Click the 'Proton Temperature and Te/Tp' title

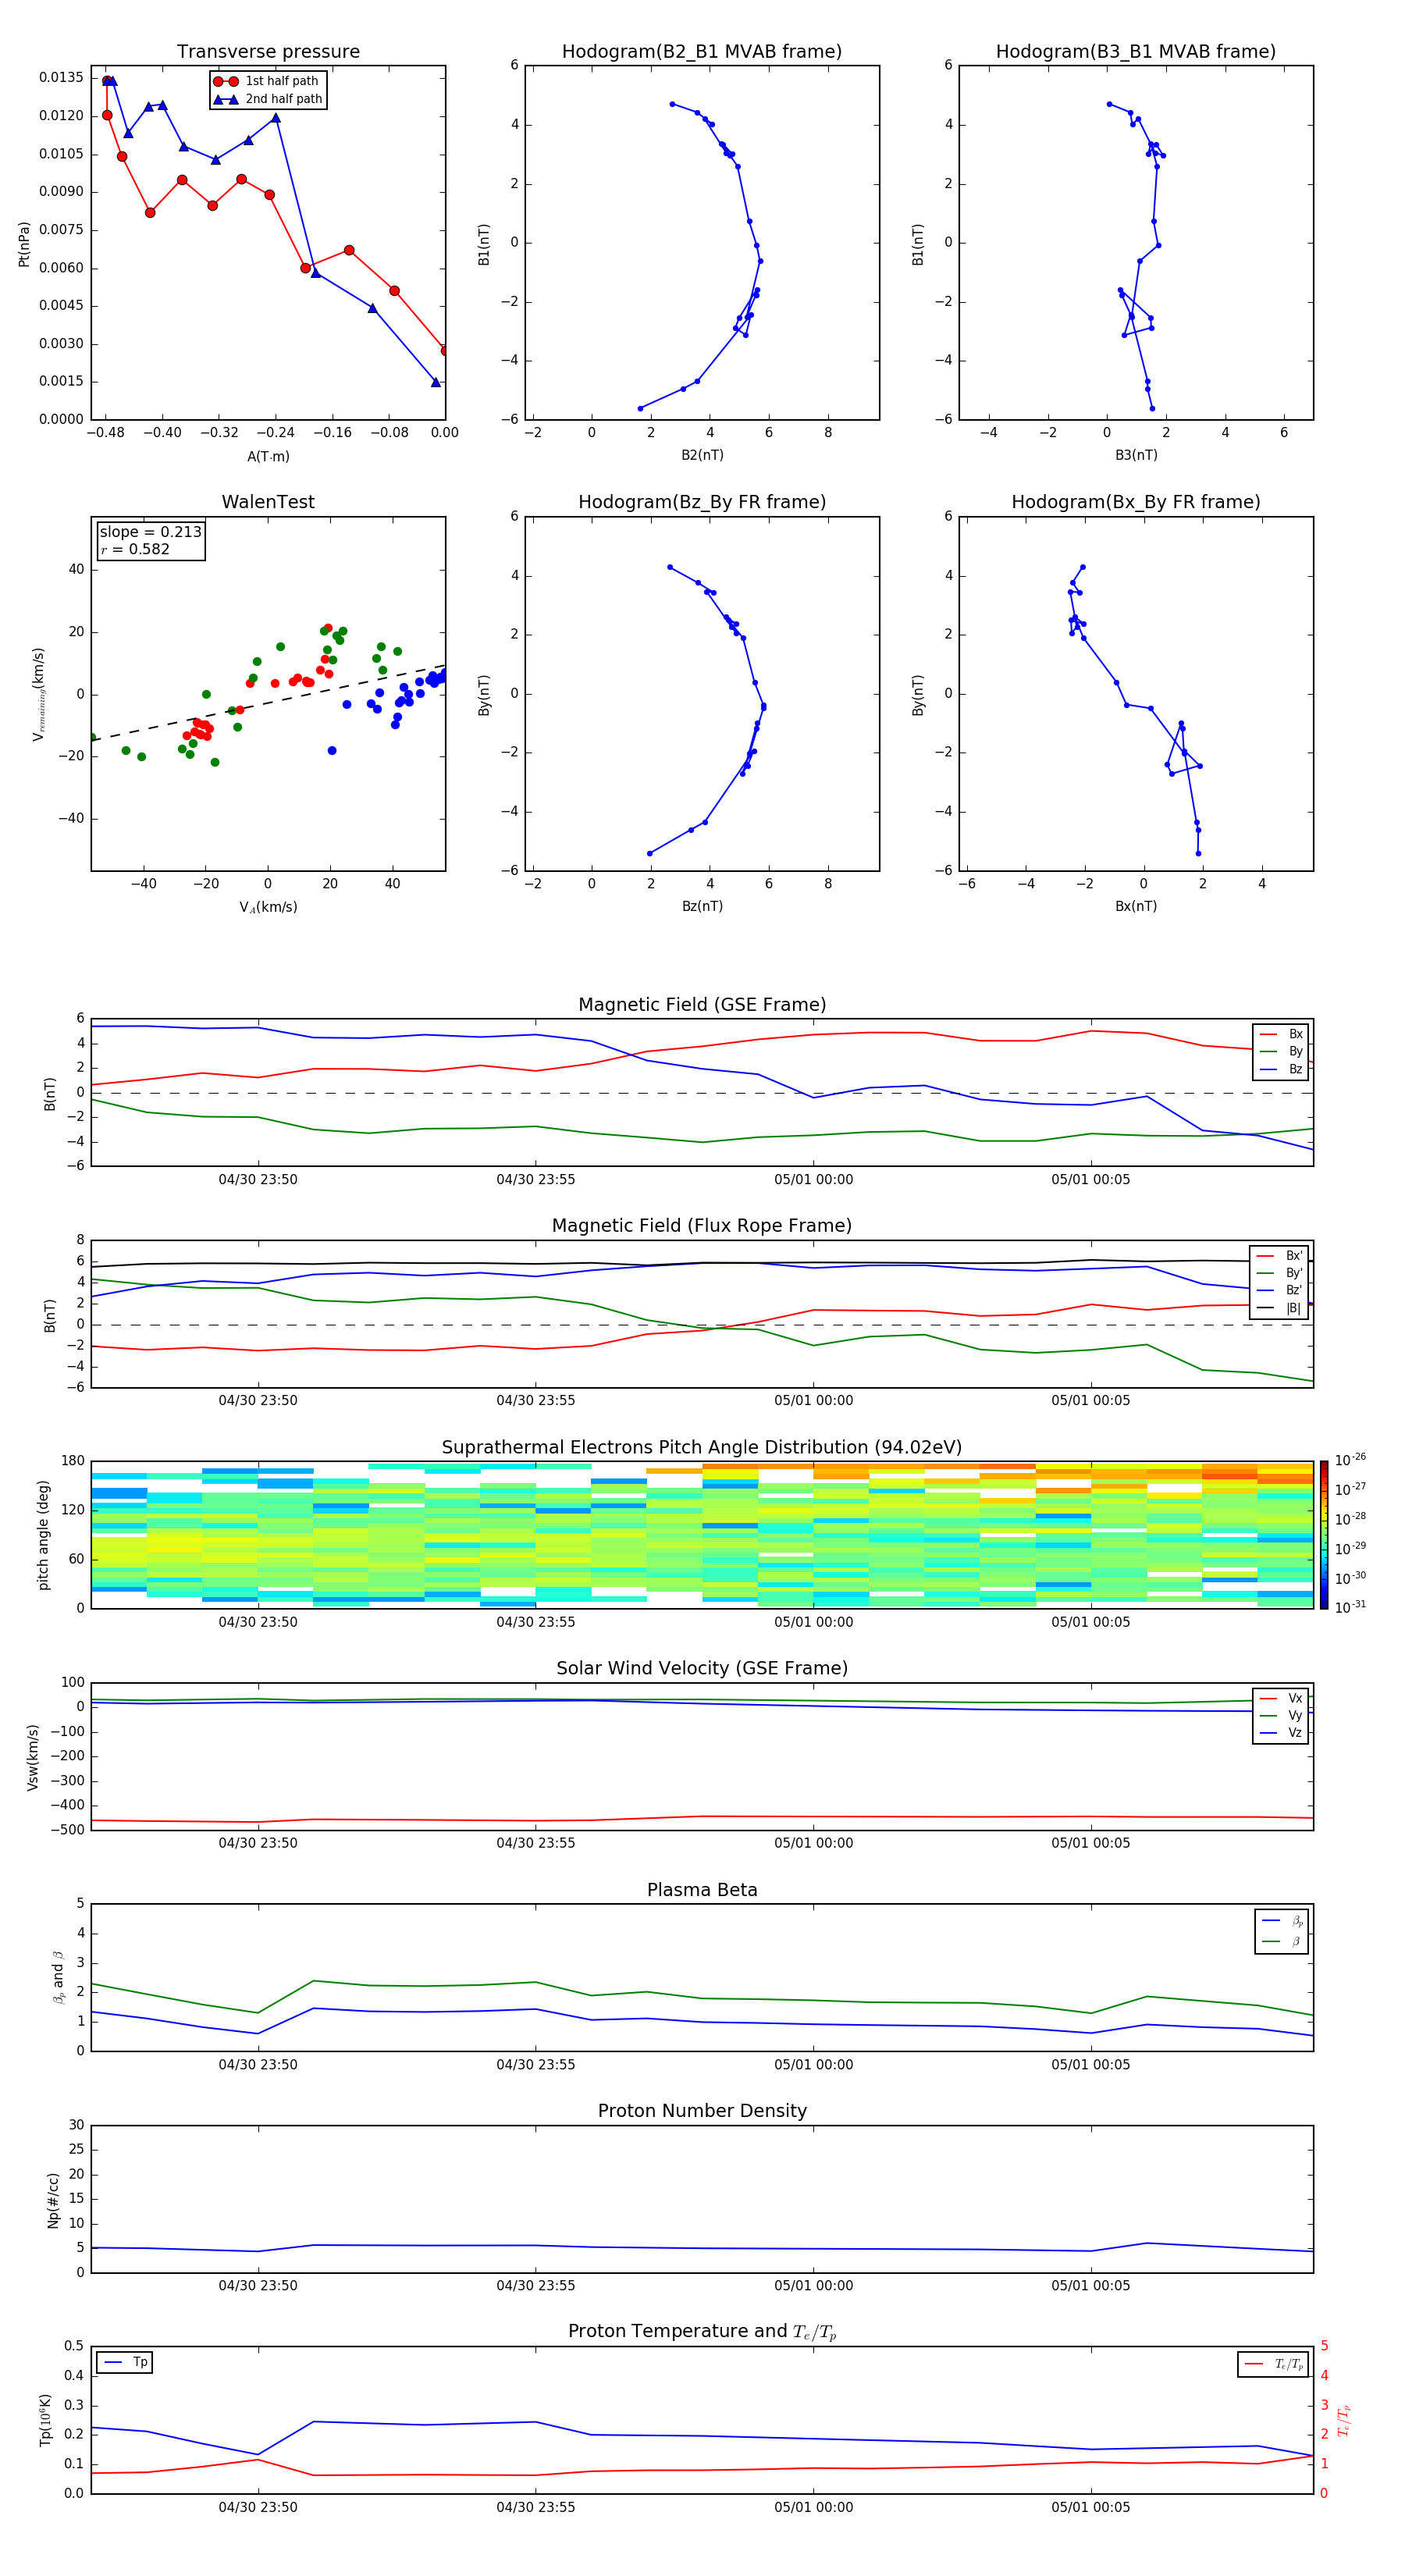702,2332
